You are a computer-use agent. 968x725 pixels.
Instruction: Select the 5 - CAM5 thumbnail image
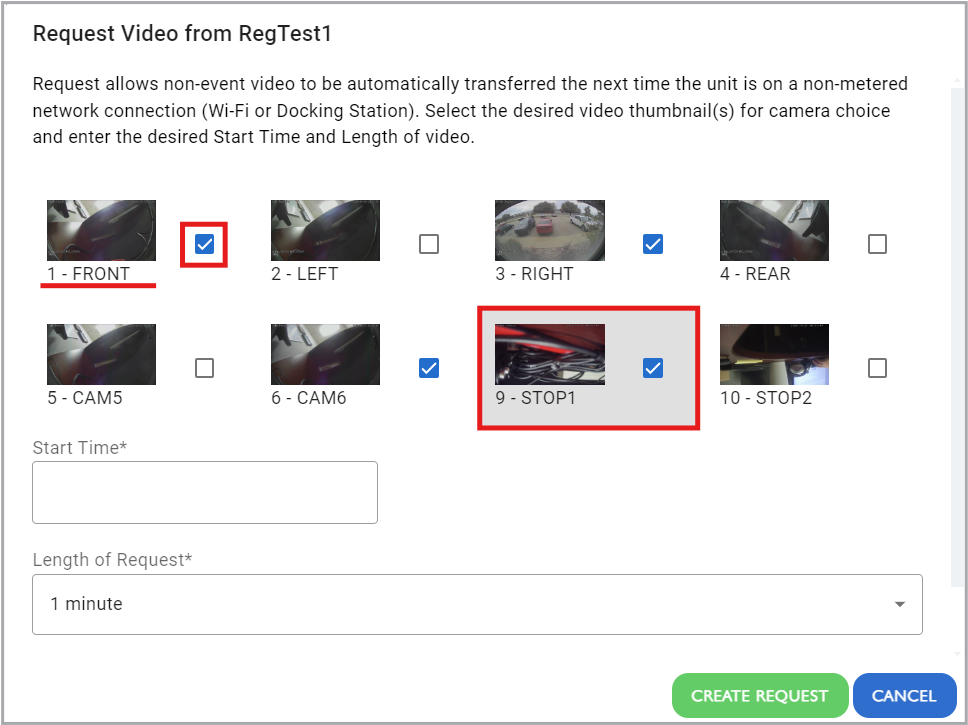[x=101, y=354]
